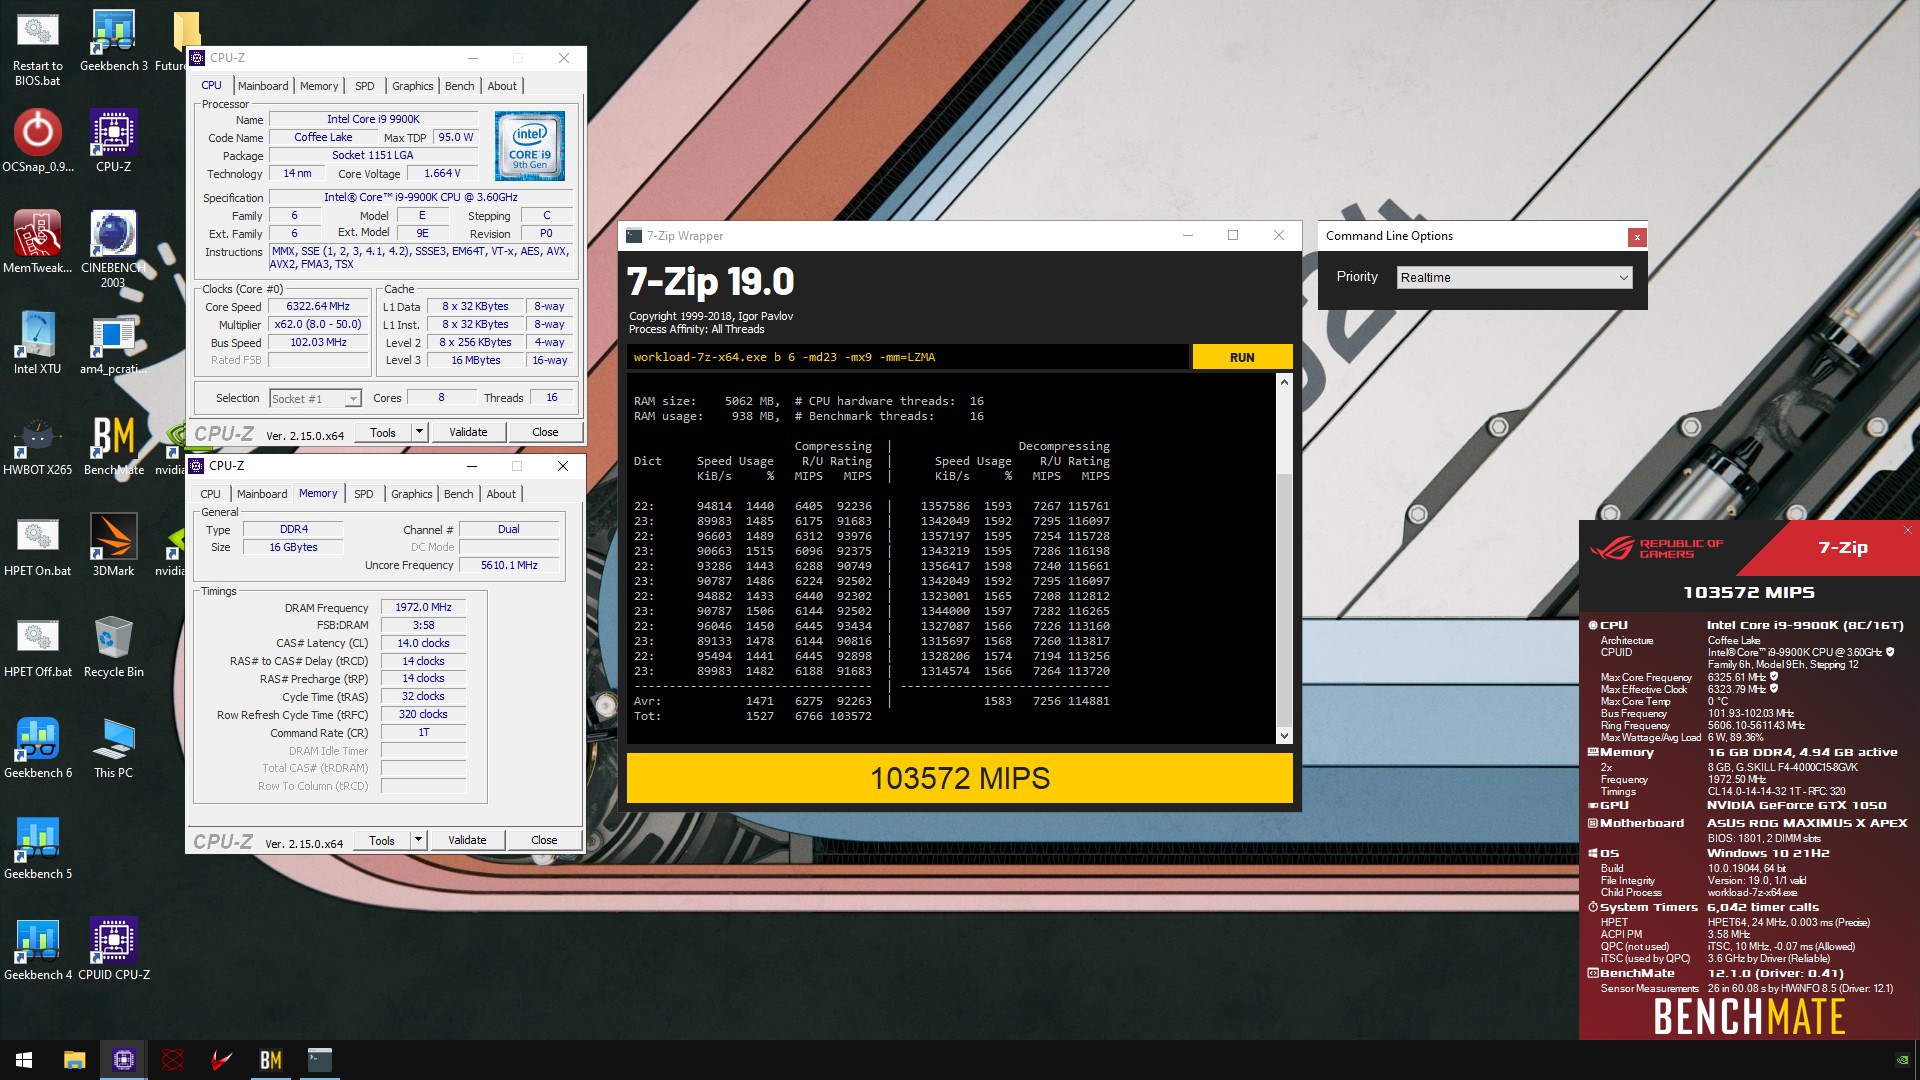The width and height of the screenshot is (1920, 1080).
Task: Click 7-Zip output scrollbar up arrow
Action: click(x=1284, y=382)
